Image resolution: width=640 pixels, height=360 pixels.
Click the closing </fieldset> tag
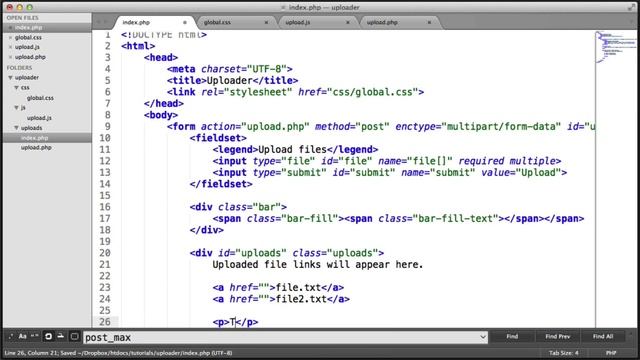click(221, 184)
